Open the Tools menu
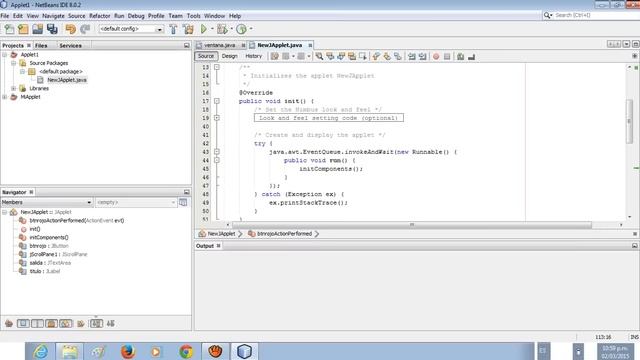Image resolution: width=640 pixels, height=360 pixels. click(193, 16)
